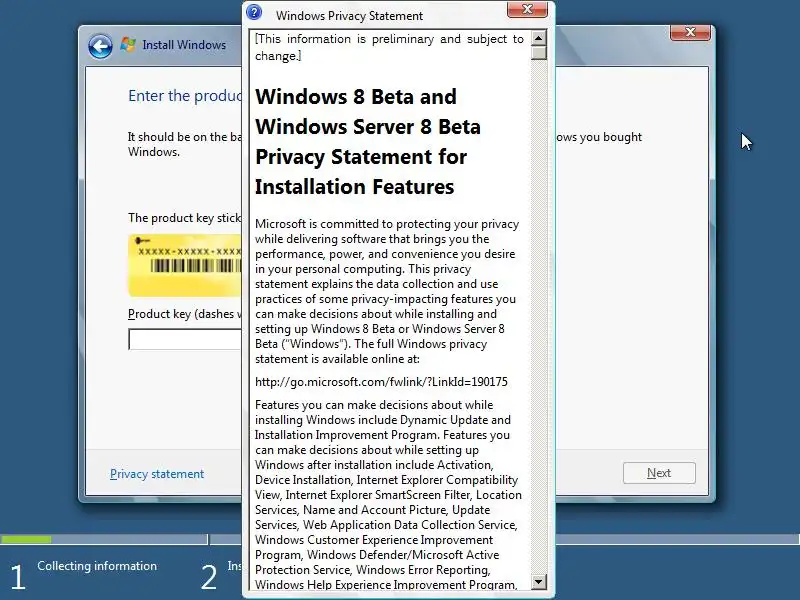
Task: Click the 'Microsoft is committed to protecting' paragraph
Action: point(387,291)
